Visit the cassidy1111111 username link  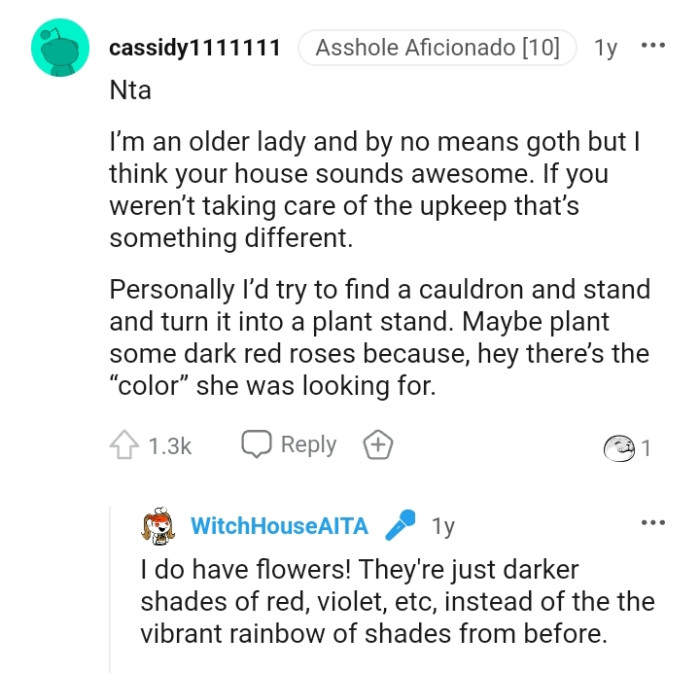(194, 47)
